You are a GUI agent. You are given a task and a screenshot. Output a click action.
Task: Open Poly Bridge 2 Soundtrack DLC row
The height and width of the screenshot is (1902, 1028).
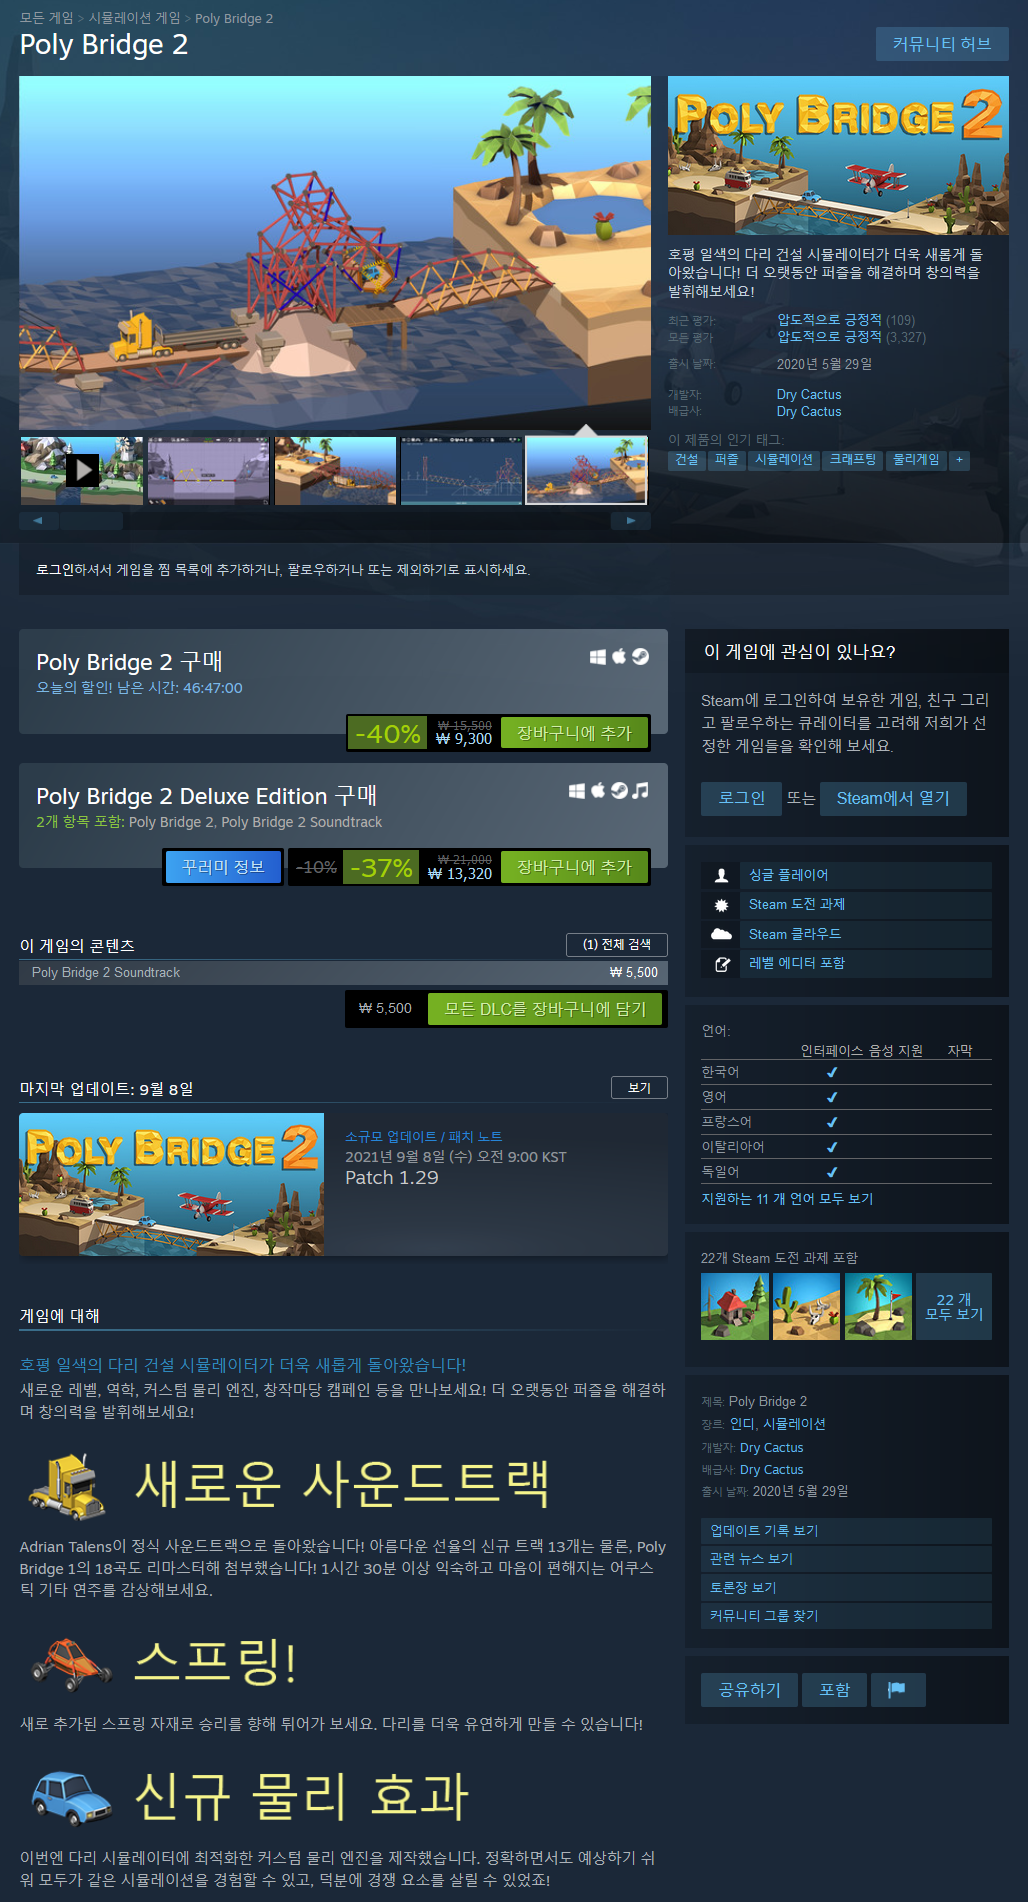pos(343,972)
